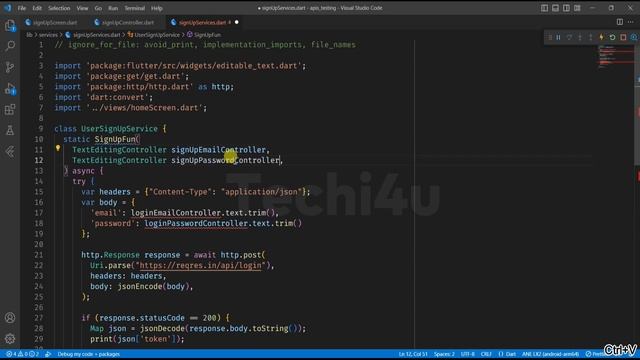Switch to signUpScreen.dart tab
The width and height of the screenshot is (640, 360).
(55, 22)
